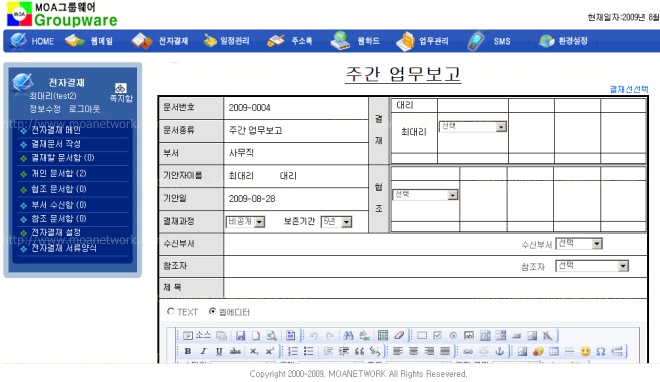Select the TEXT radio button
Viewport: 660px width, 382px height.
tap(170, 311)
